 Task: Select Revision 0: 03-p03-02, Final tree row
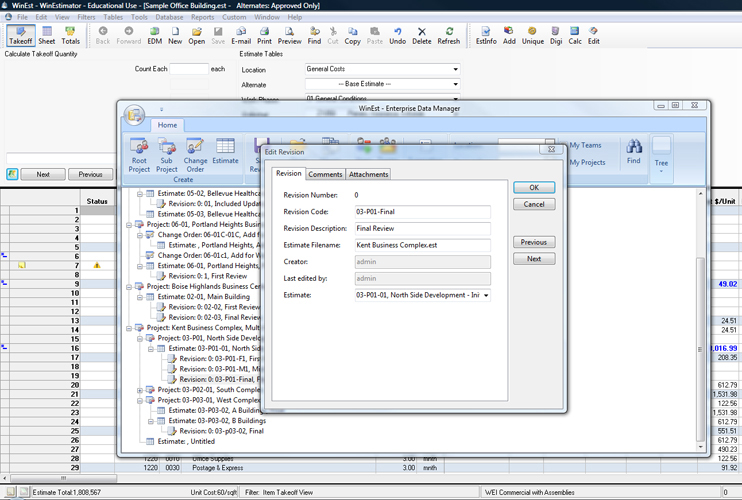[x=217, y=431]
